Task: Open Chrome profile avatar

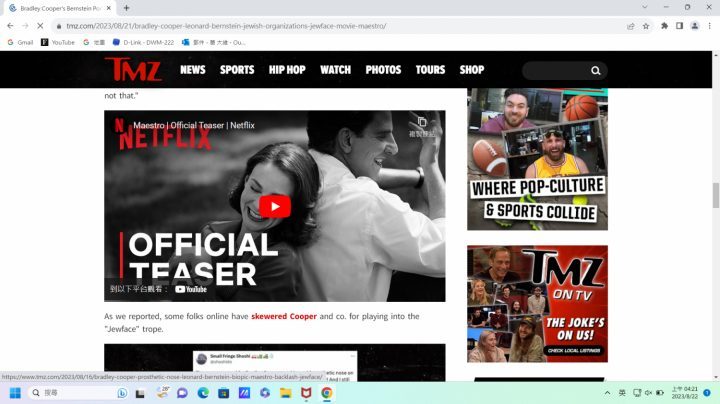Action: pyautogui.click(x=695, y=26)
